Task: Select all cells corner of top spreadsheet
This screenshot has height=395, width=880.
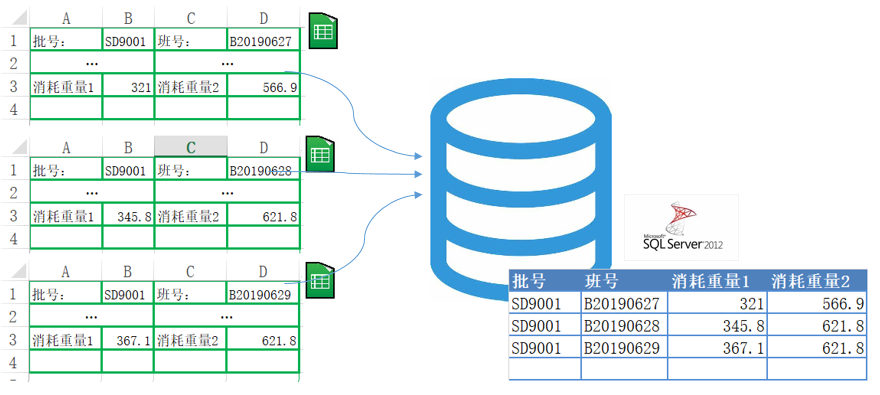Action: (15, 19)
